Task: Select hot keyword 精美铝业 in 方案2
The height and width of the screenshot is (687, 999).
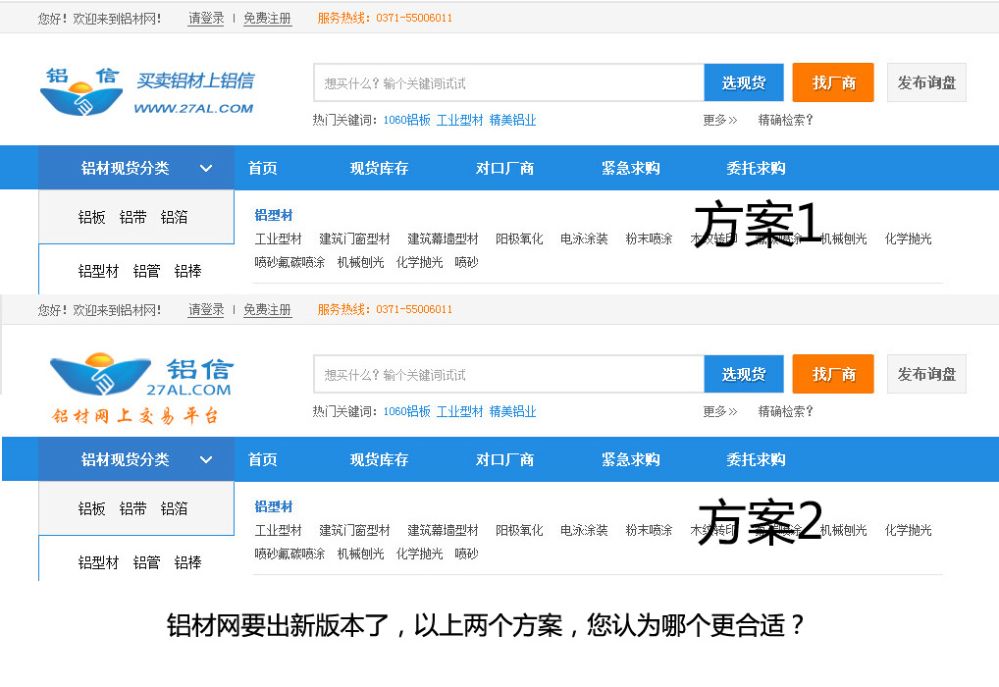Action: coord(513,411)
